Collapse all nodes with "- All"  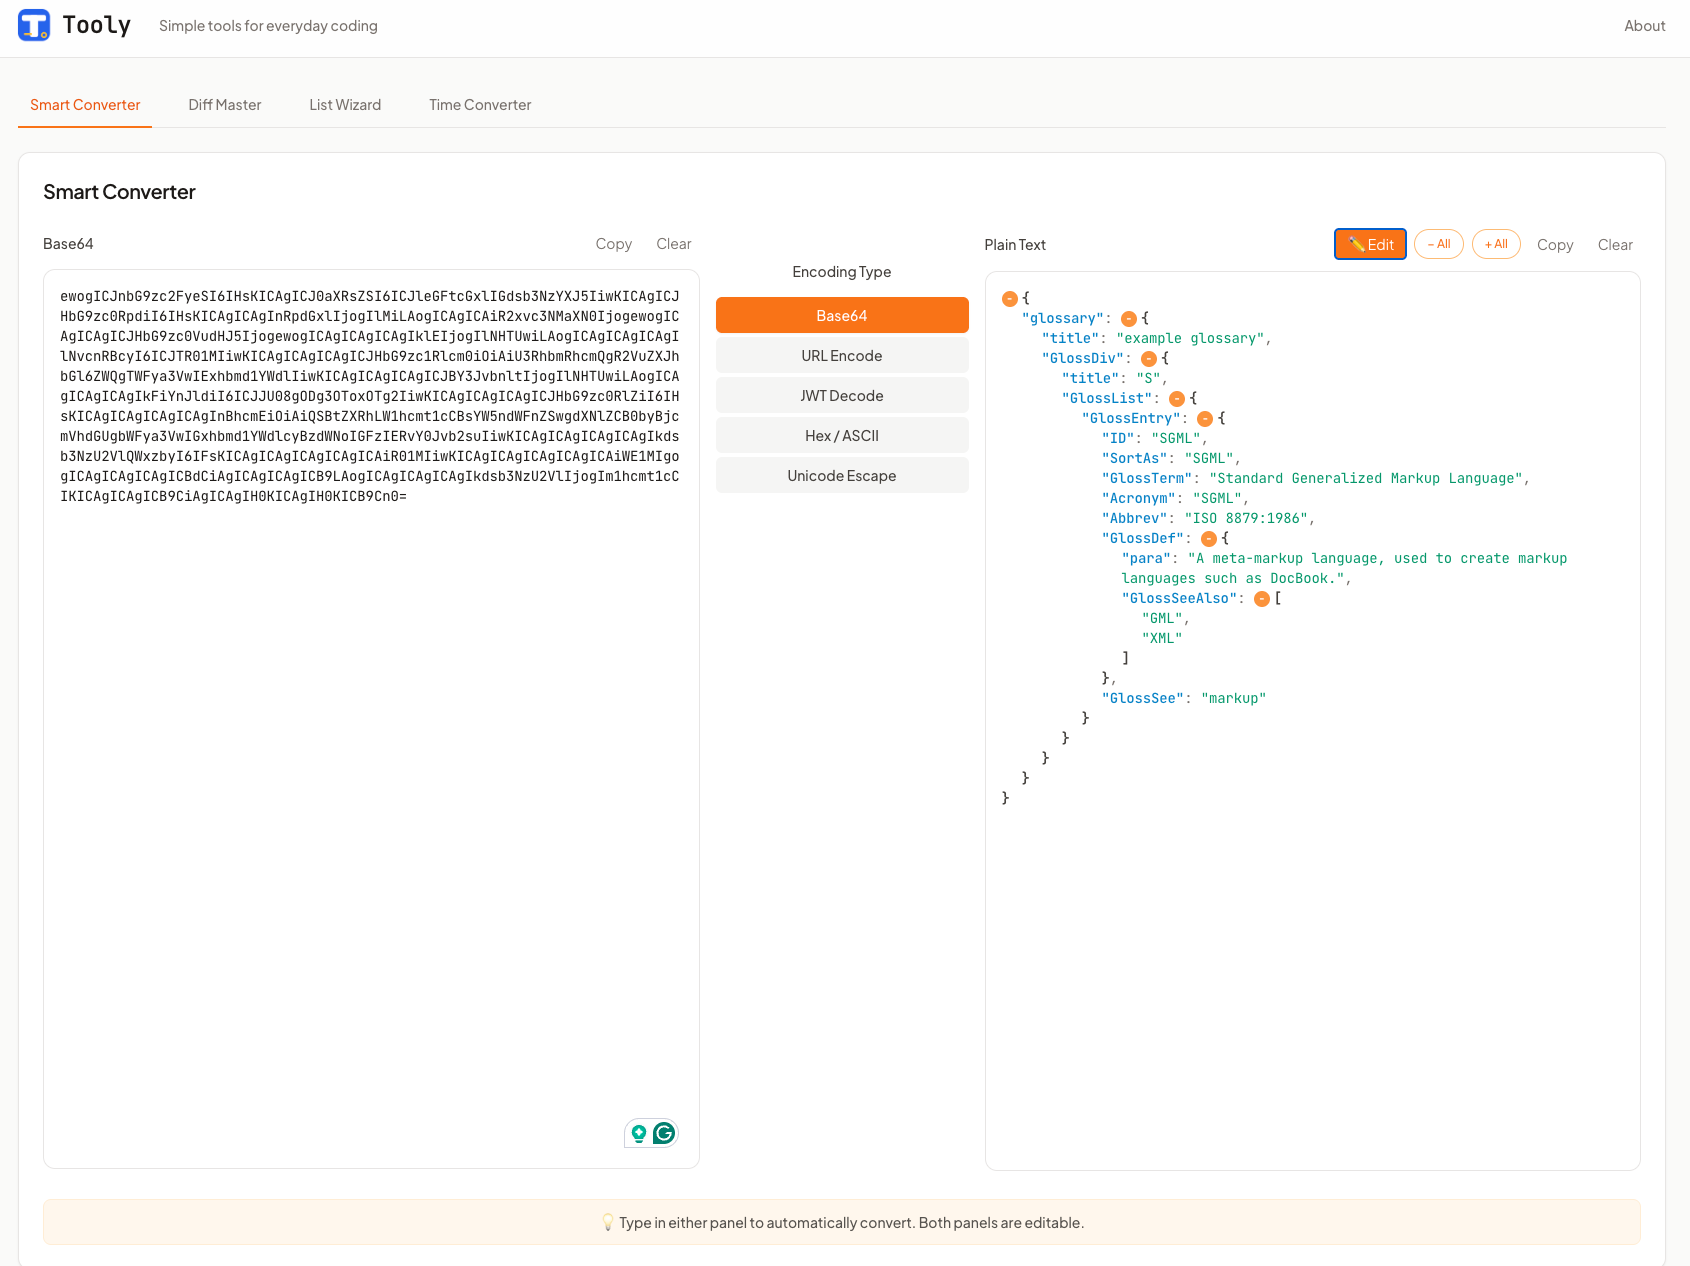click(1439, 244)
